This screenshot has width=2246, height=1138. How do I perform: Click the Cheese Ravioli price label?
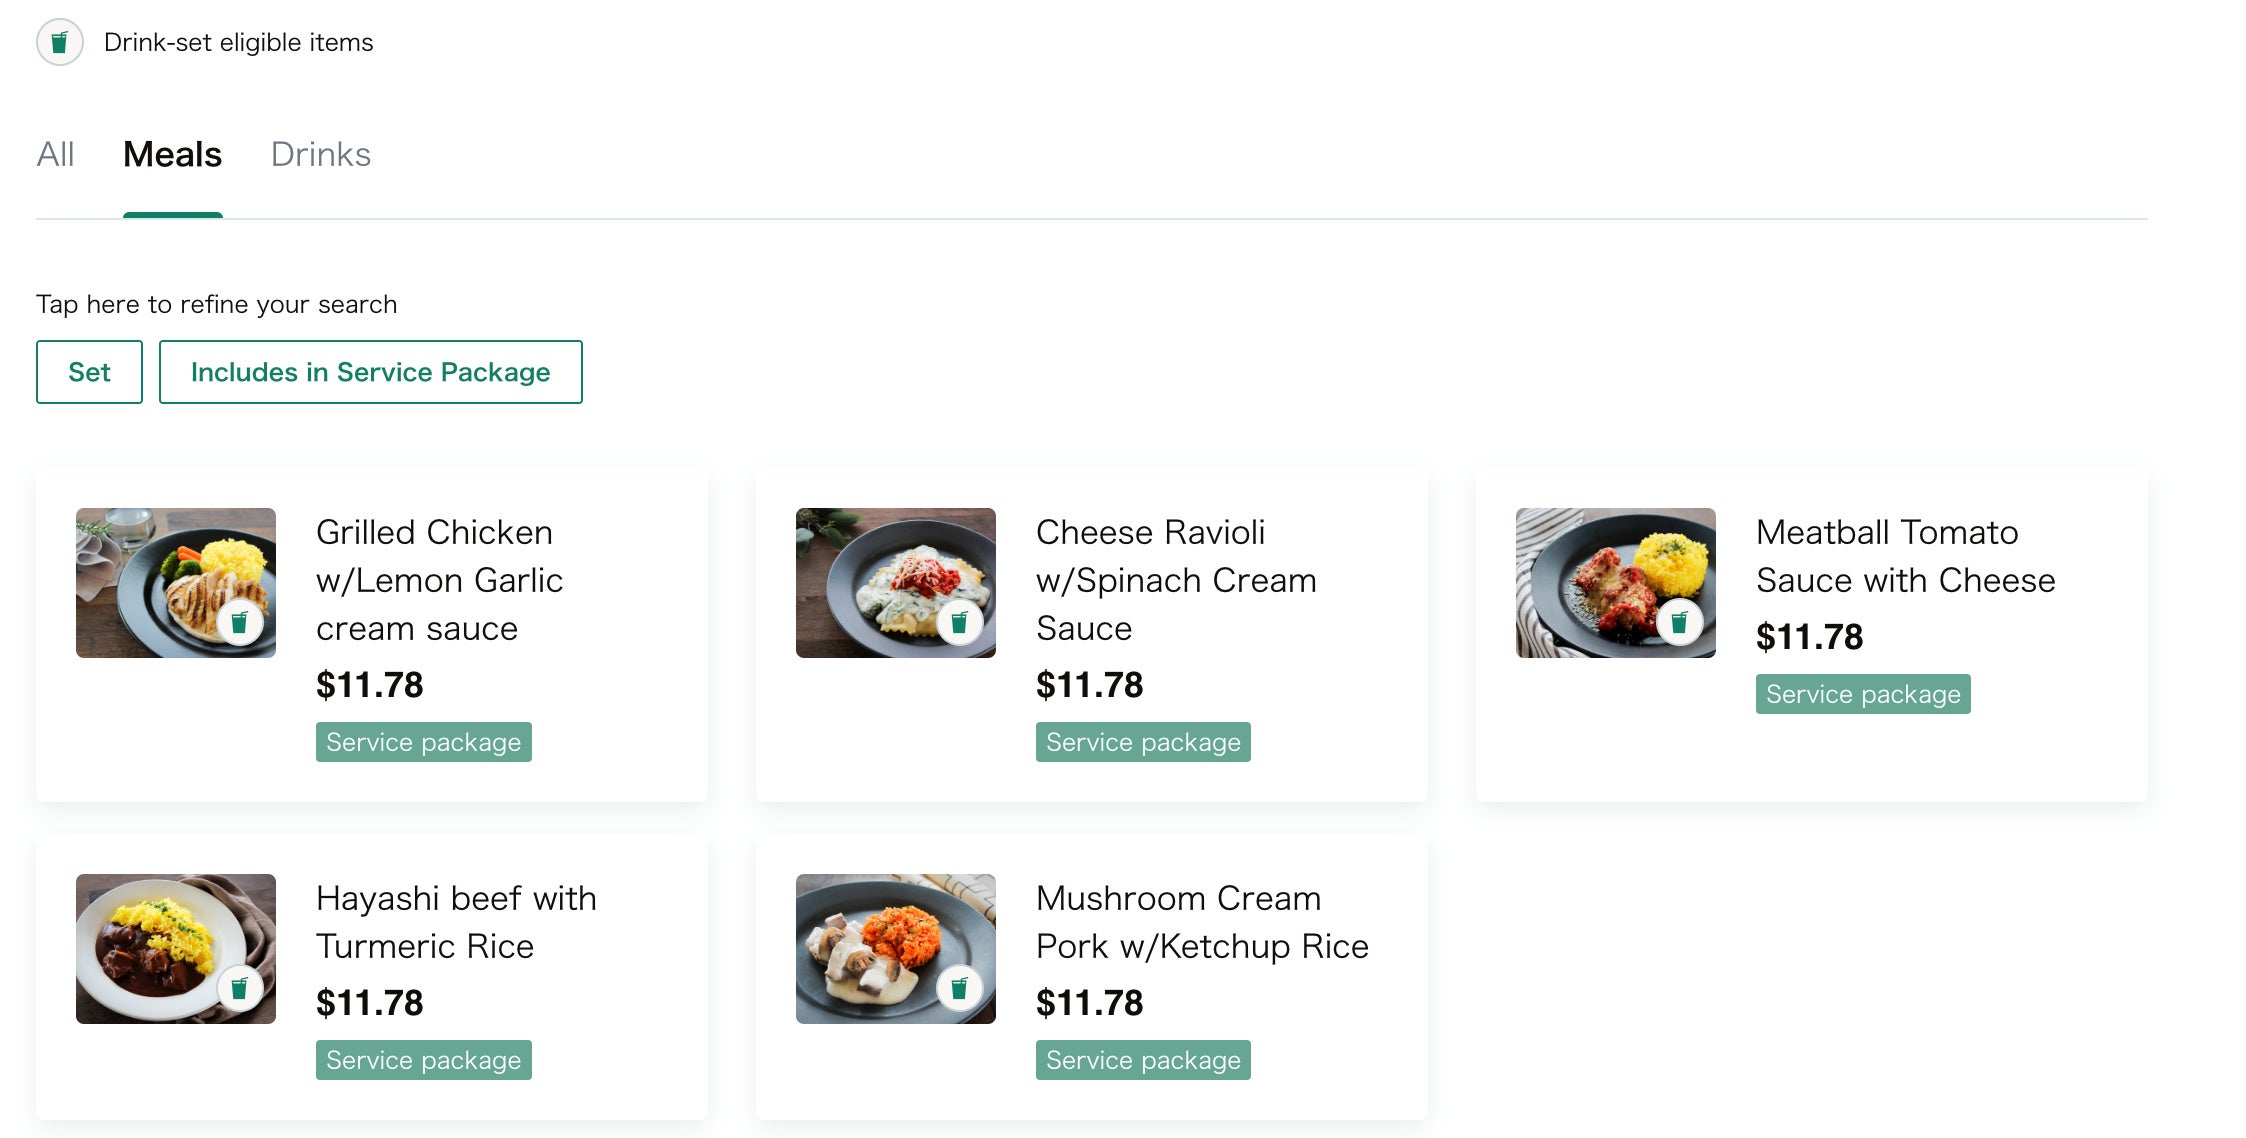tap(1090, 684)
